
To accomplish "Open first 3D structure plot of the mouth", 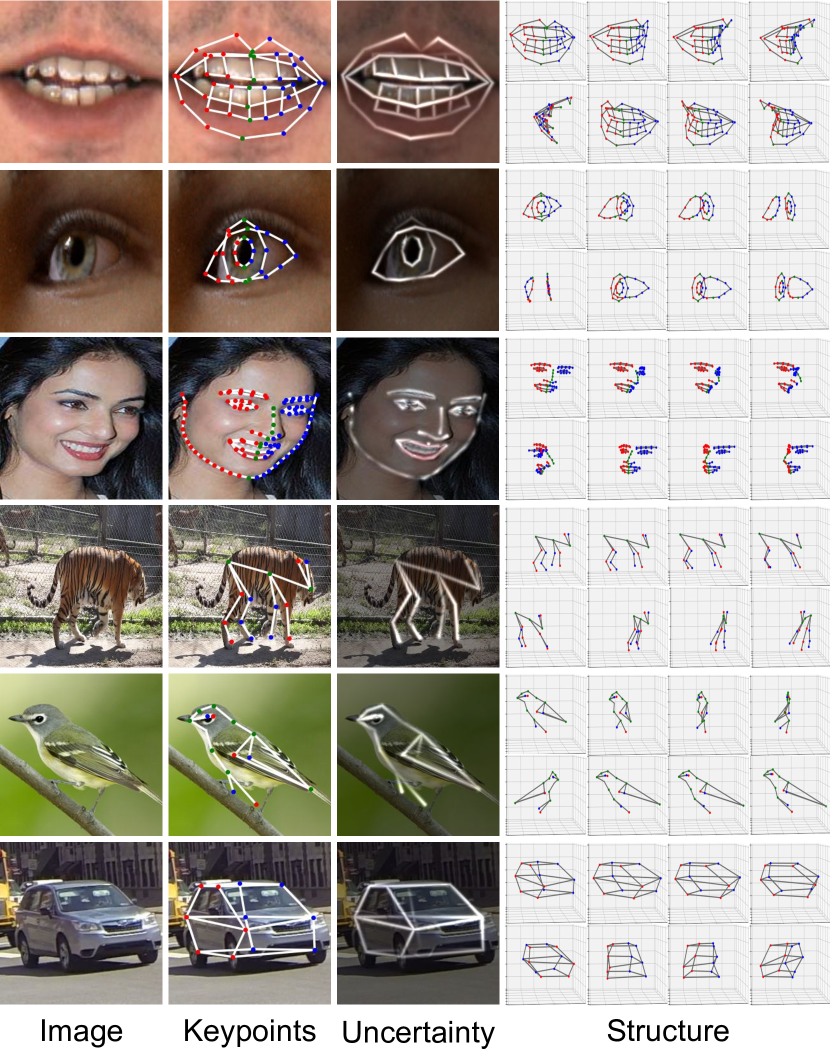I will 546,41.
